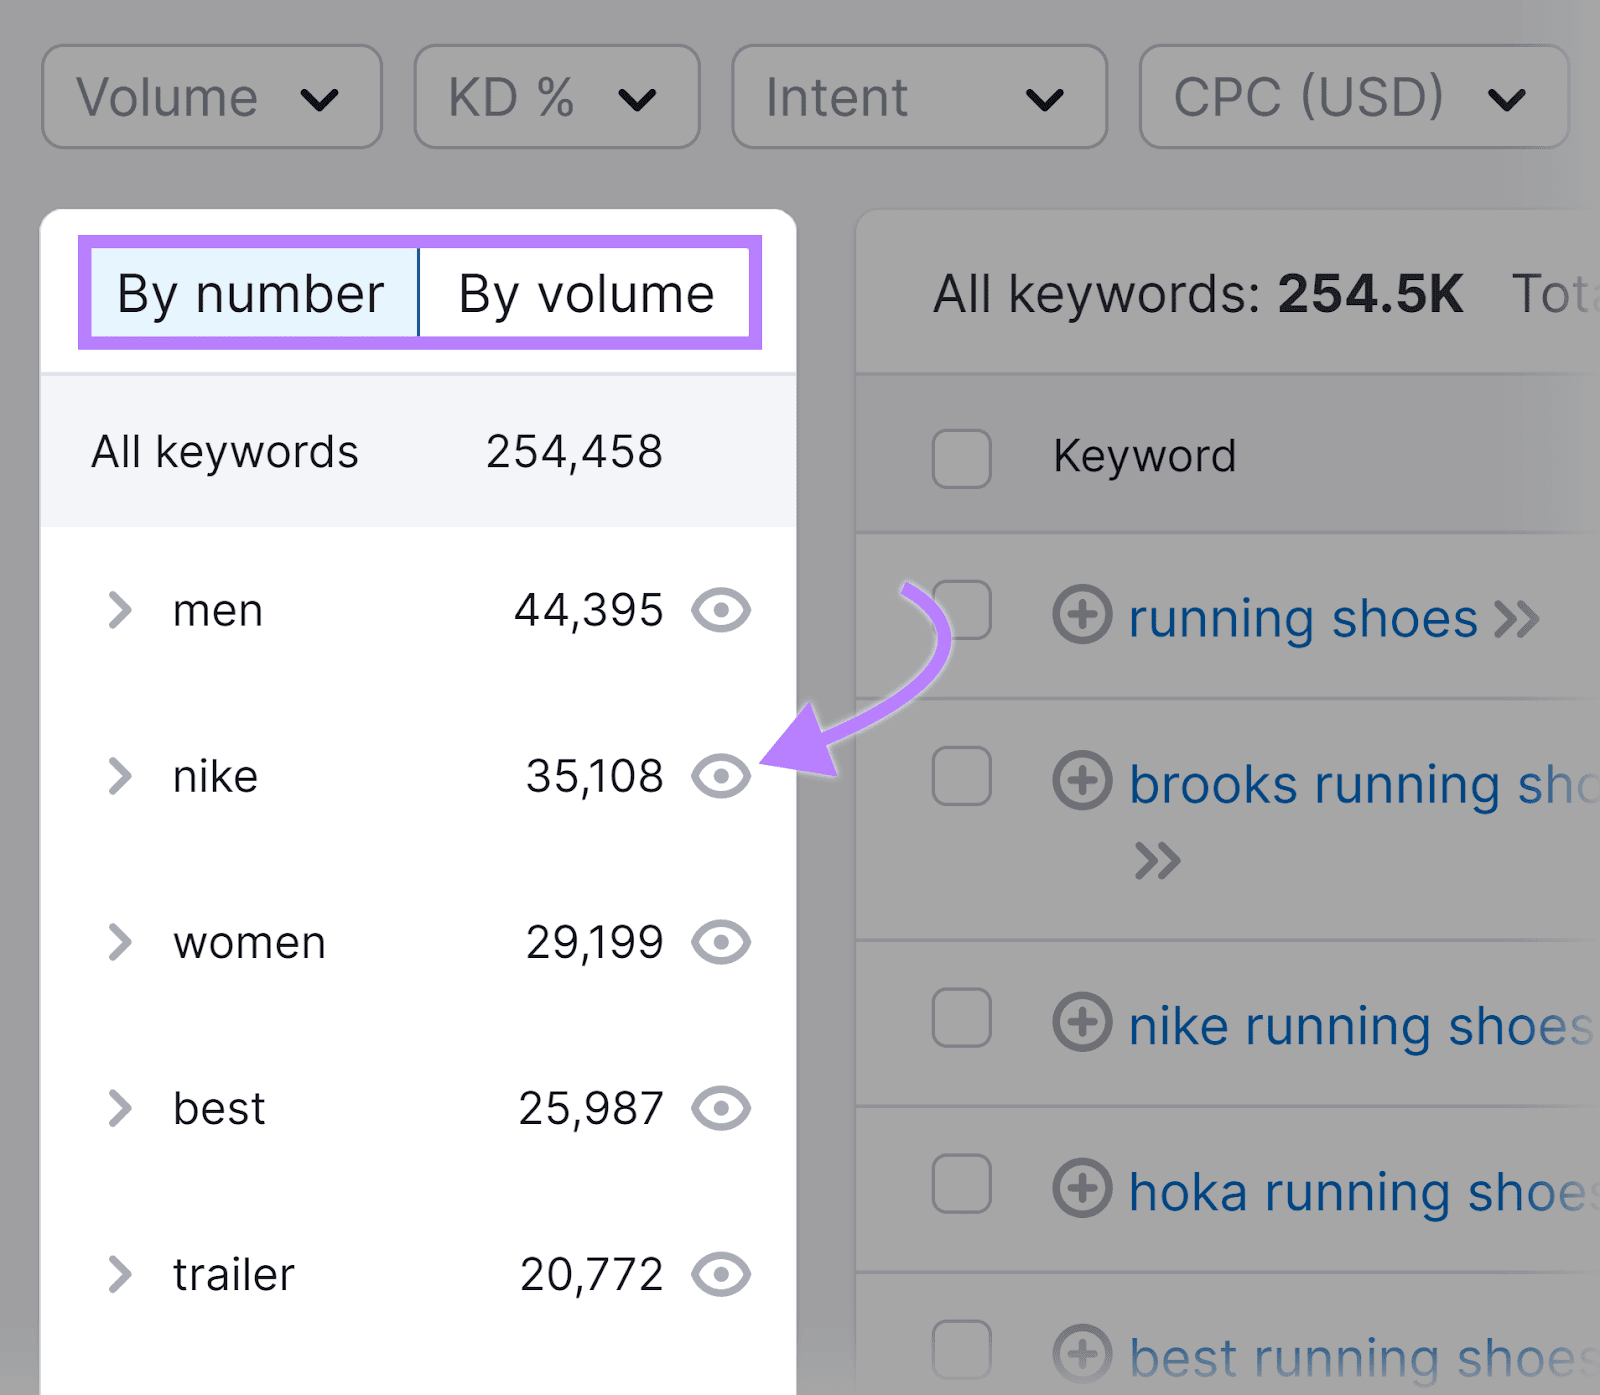1600x1395 pixels.
Task: Click double-arrow icon under brooks running shoes
Action: [1158, 861]
